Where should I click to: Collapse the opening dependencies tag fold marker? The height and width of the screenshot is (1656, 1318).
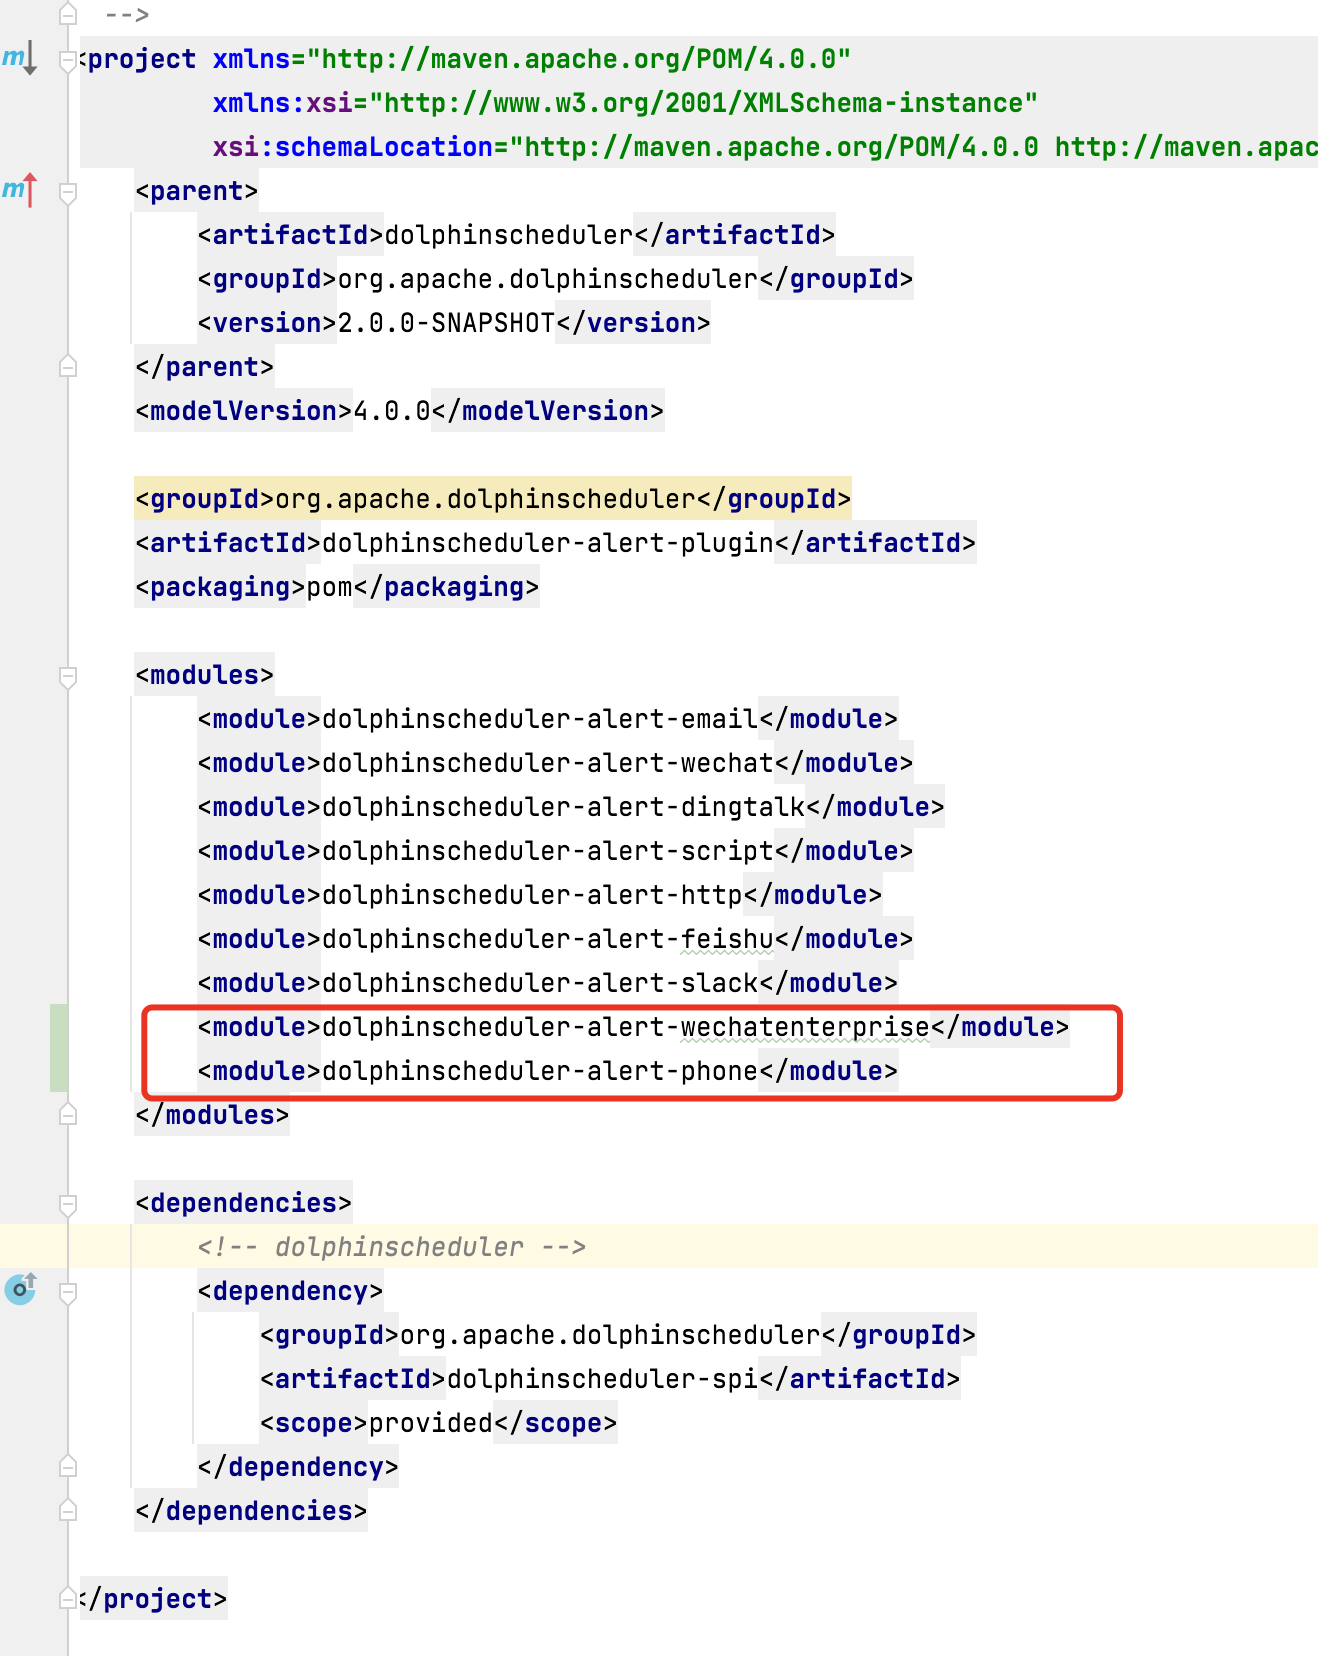tap(68, 1205)
